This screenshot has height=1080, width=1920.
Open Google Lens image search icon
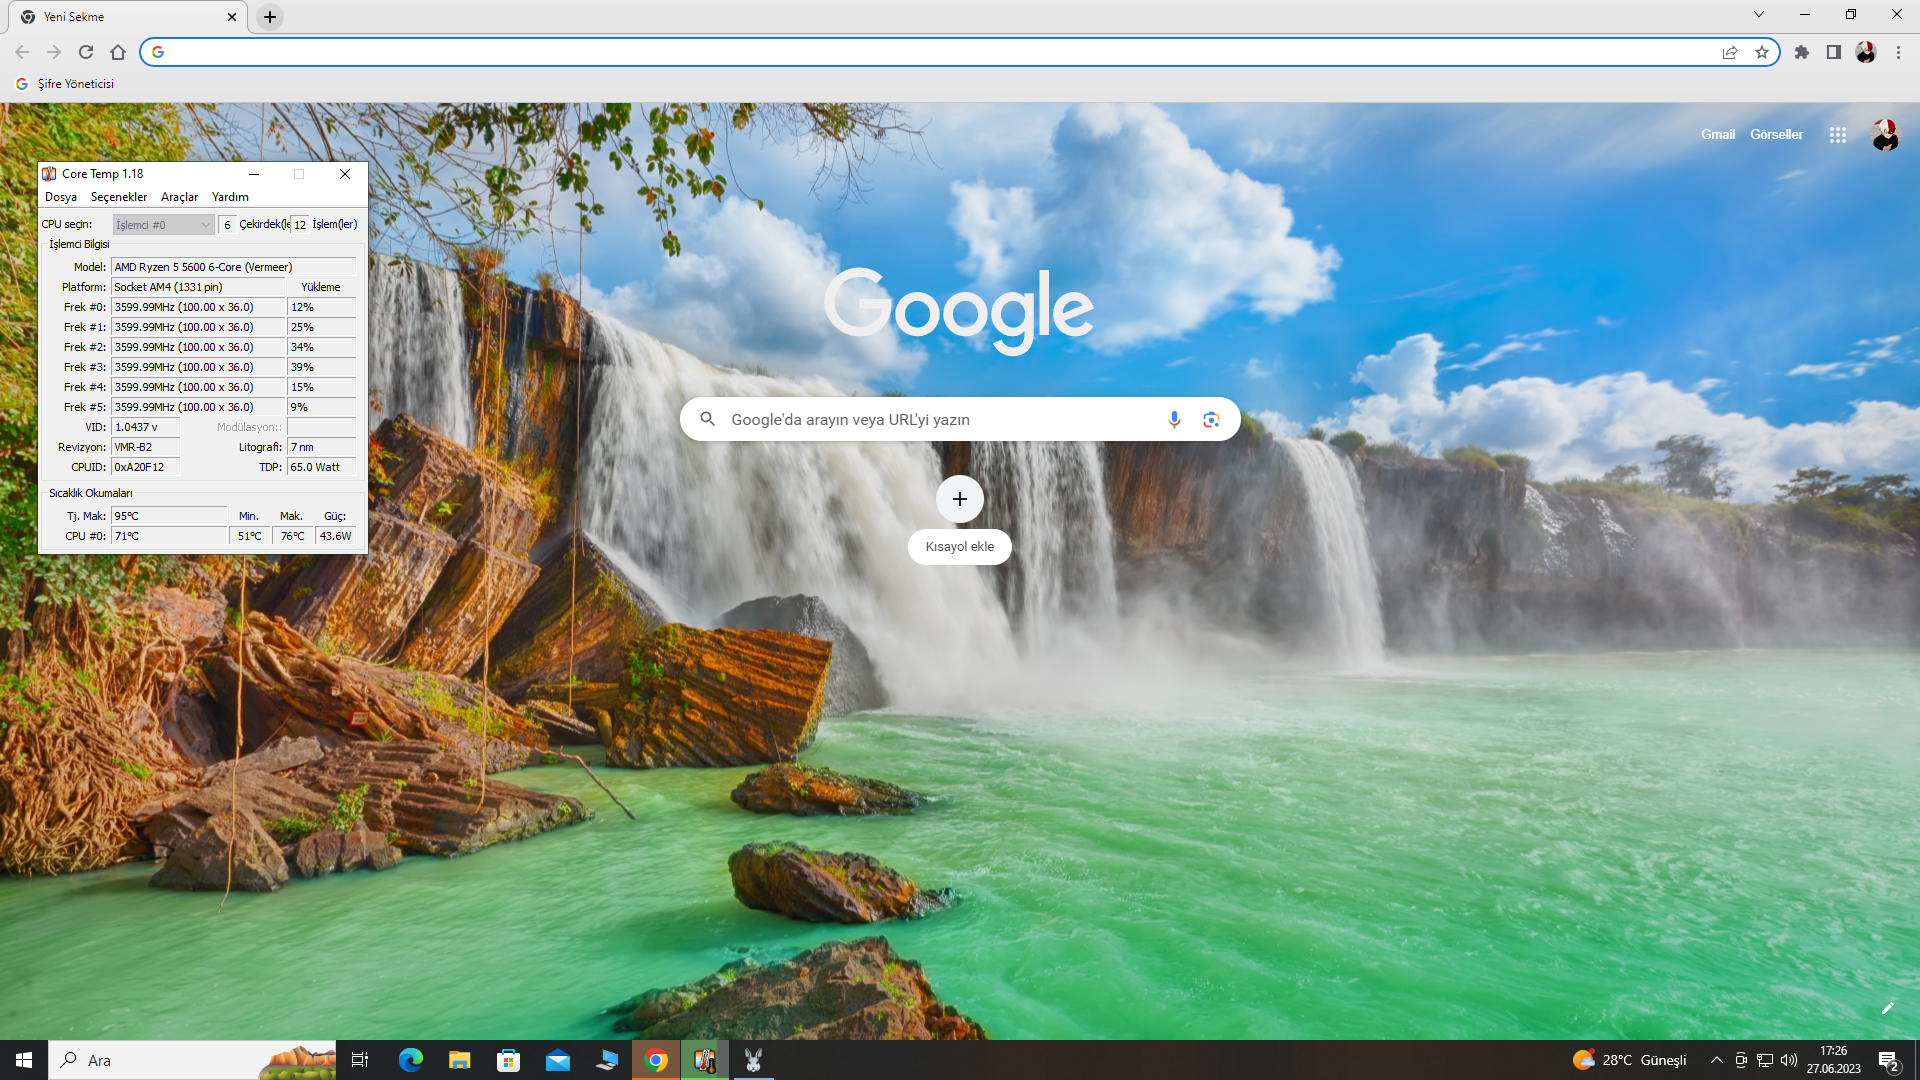[1211, 419]
